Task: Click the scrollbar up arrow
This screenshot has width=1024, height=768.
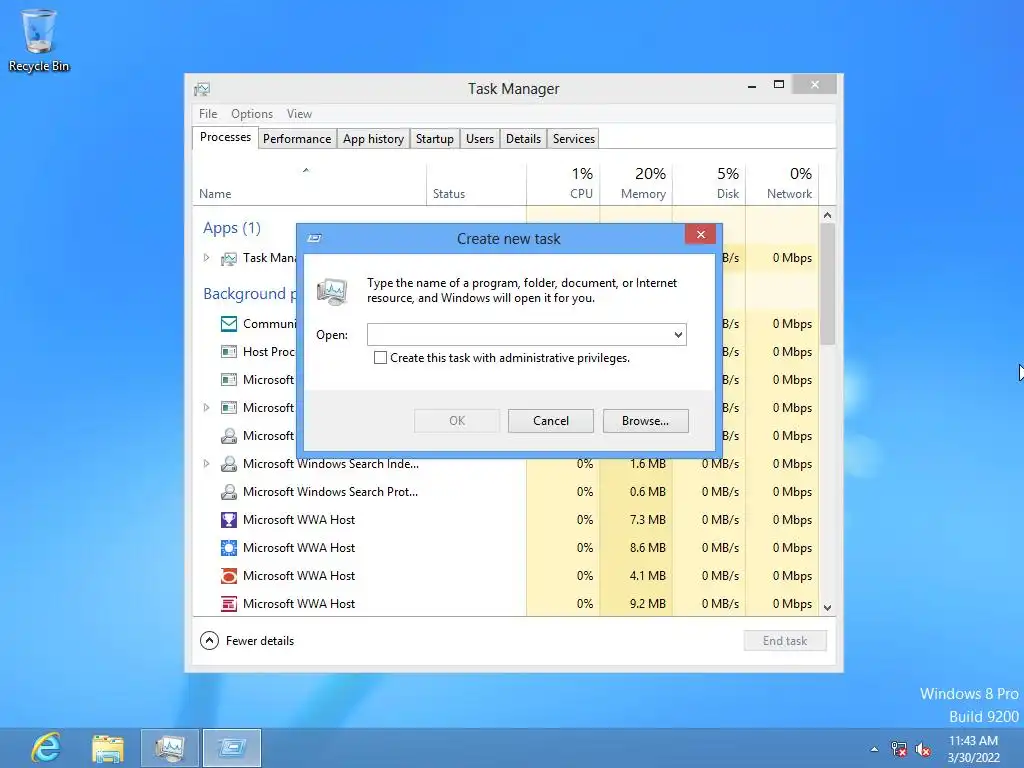Action: (827, 216)
